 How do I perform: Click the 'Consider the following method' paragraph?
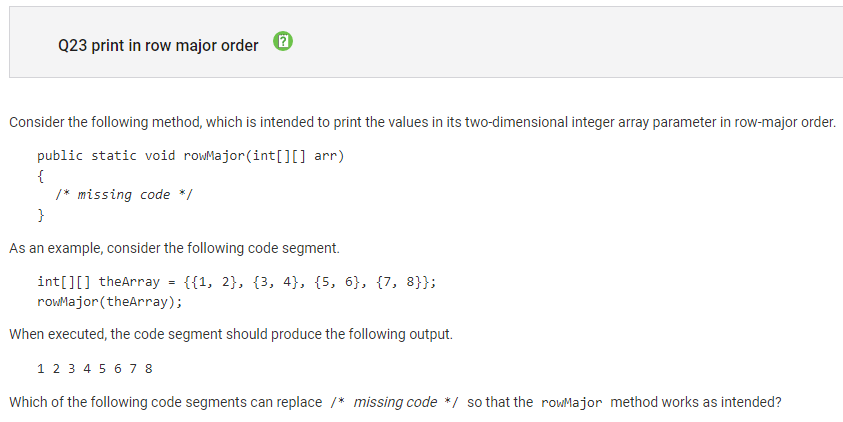423,123
